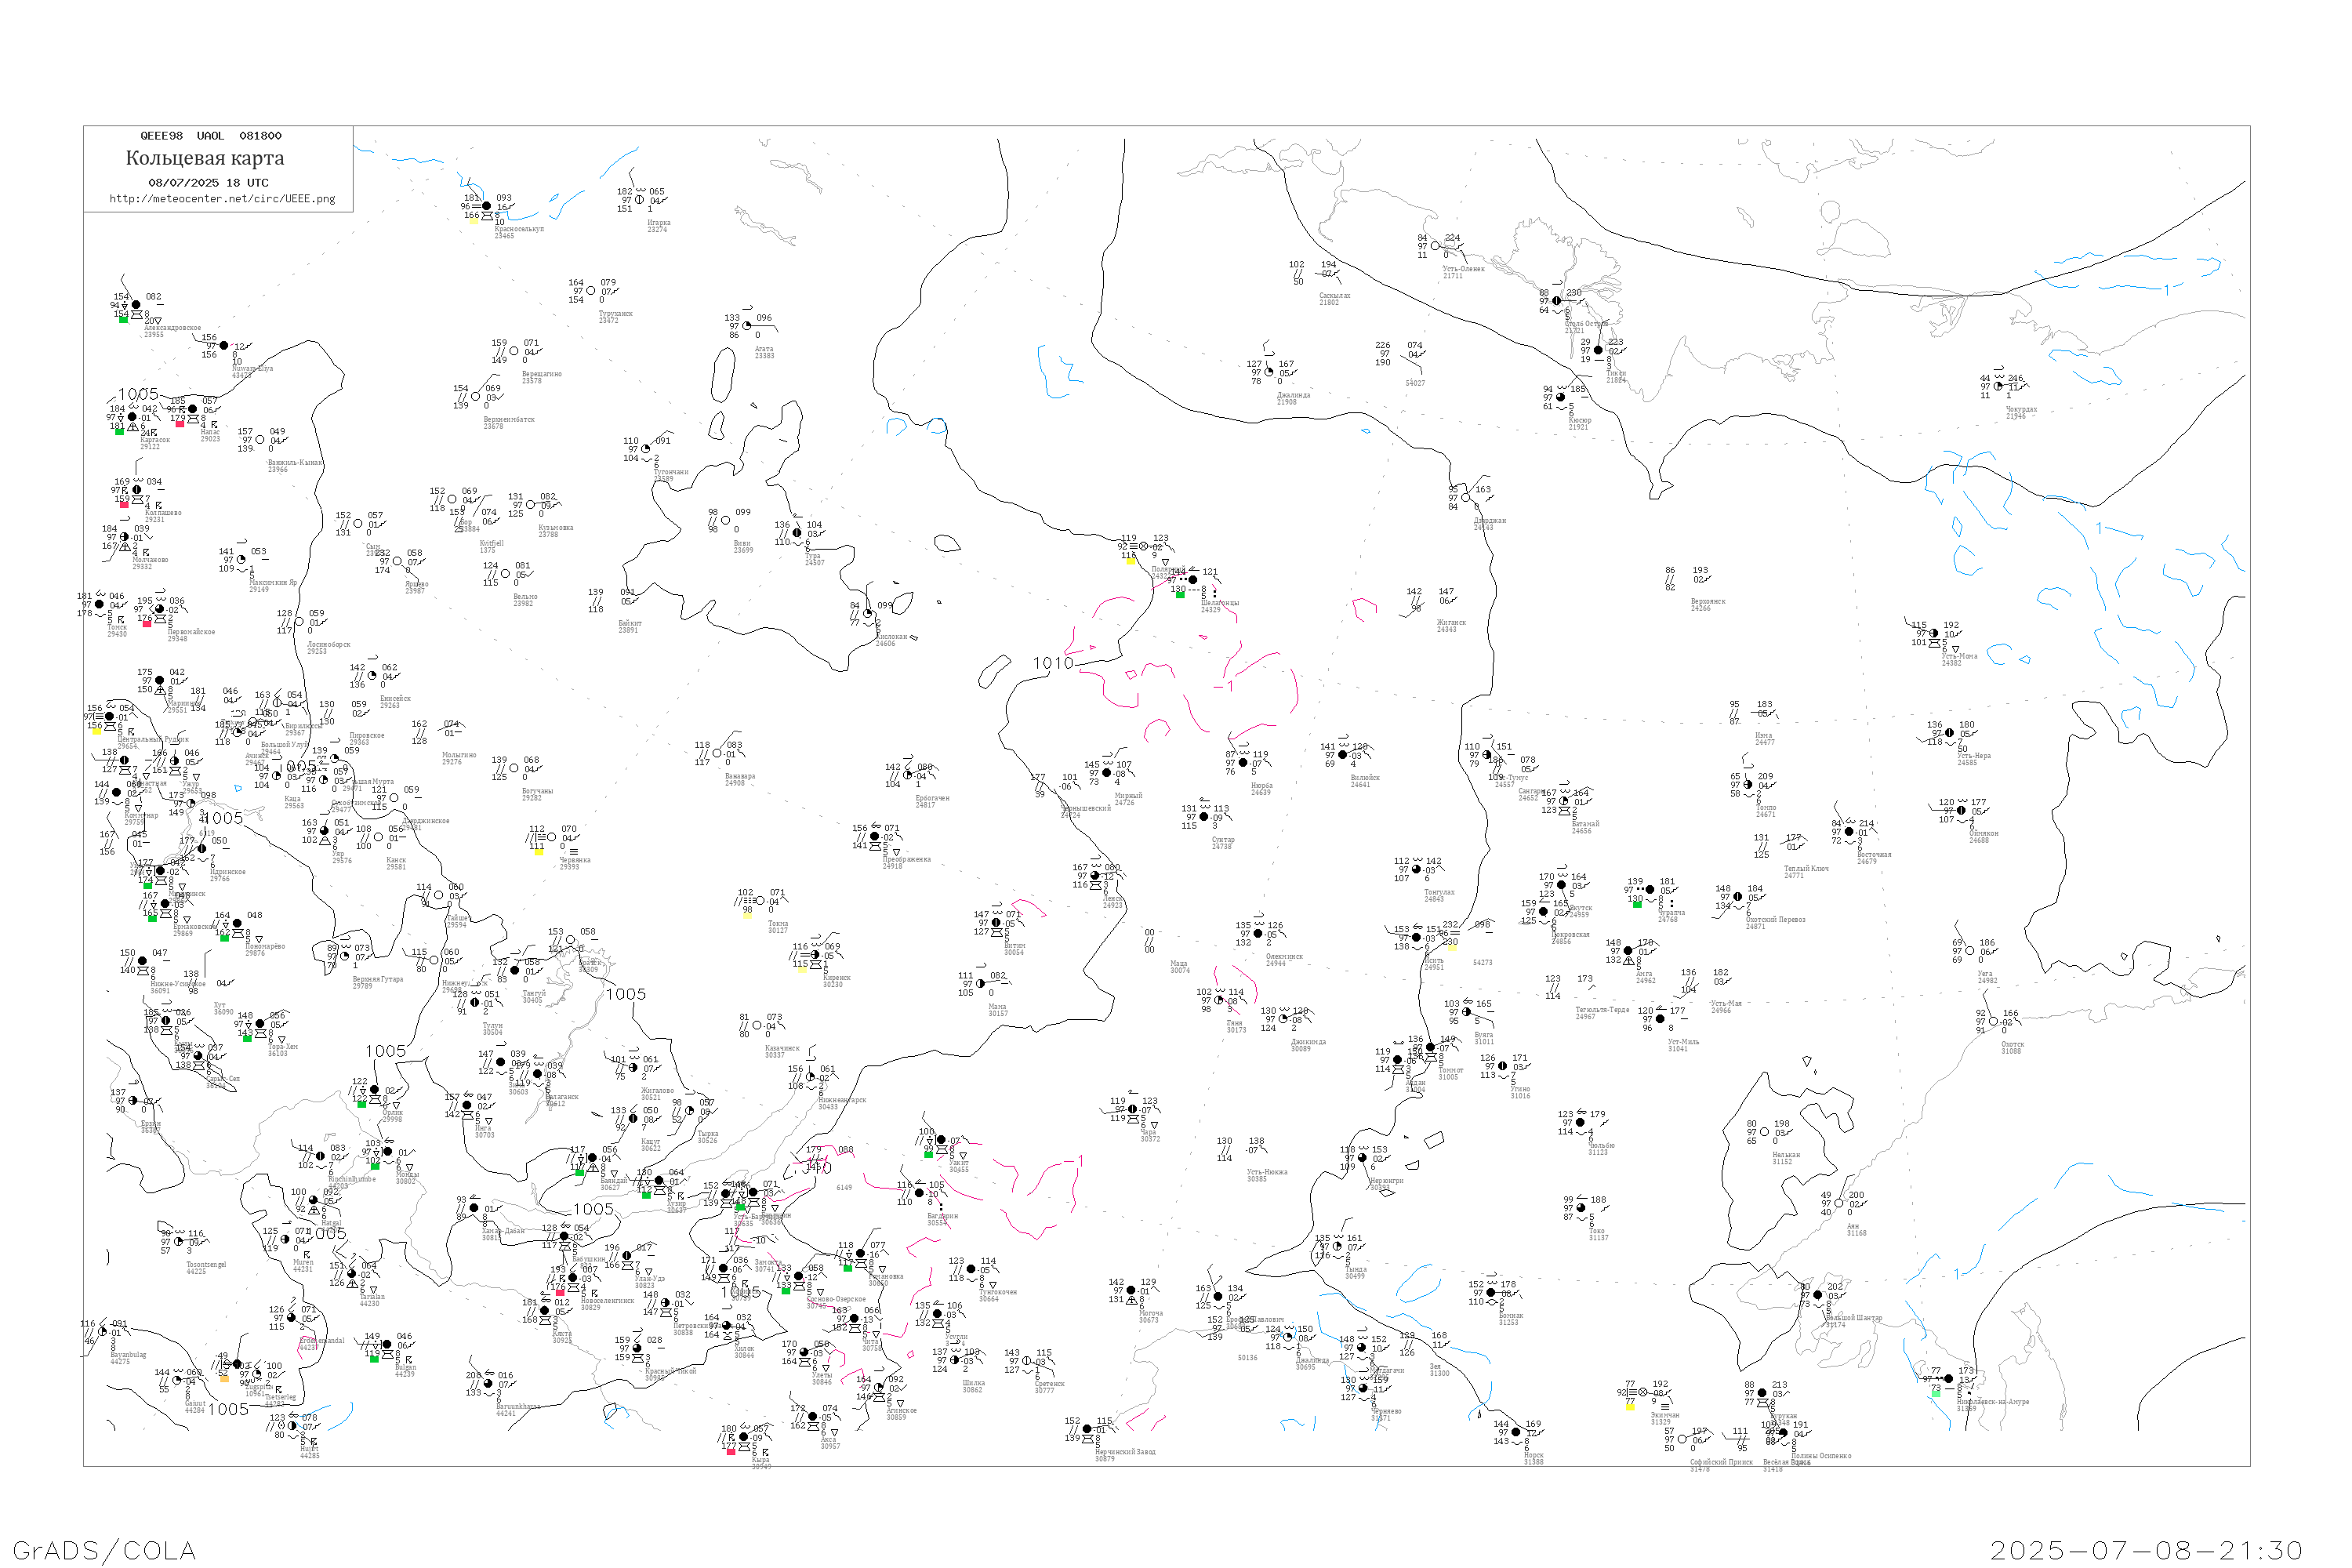Click the overcast station circle at Красноселькуп
Image resolution: width=2352 pixels, height=1568 pixels.
click(487, 206)
